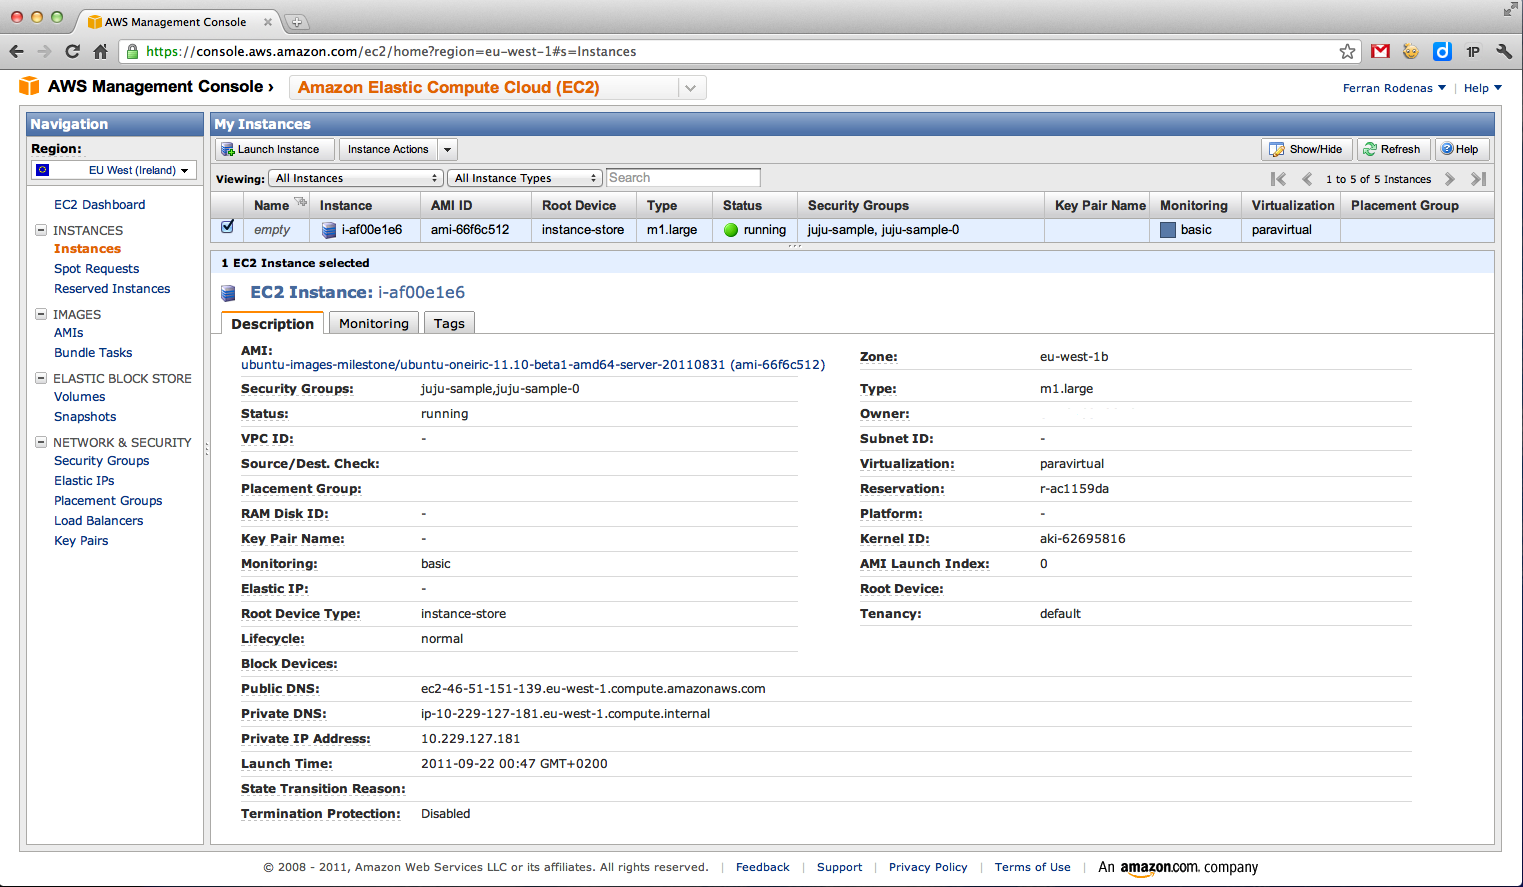Click the Public DNS value ec2-46-51-151-139

pos(593,689)
